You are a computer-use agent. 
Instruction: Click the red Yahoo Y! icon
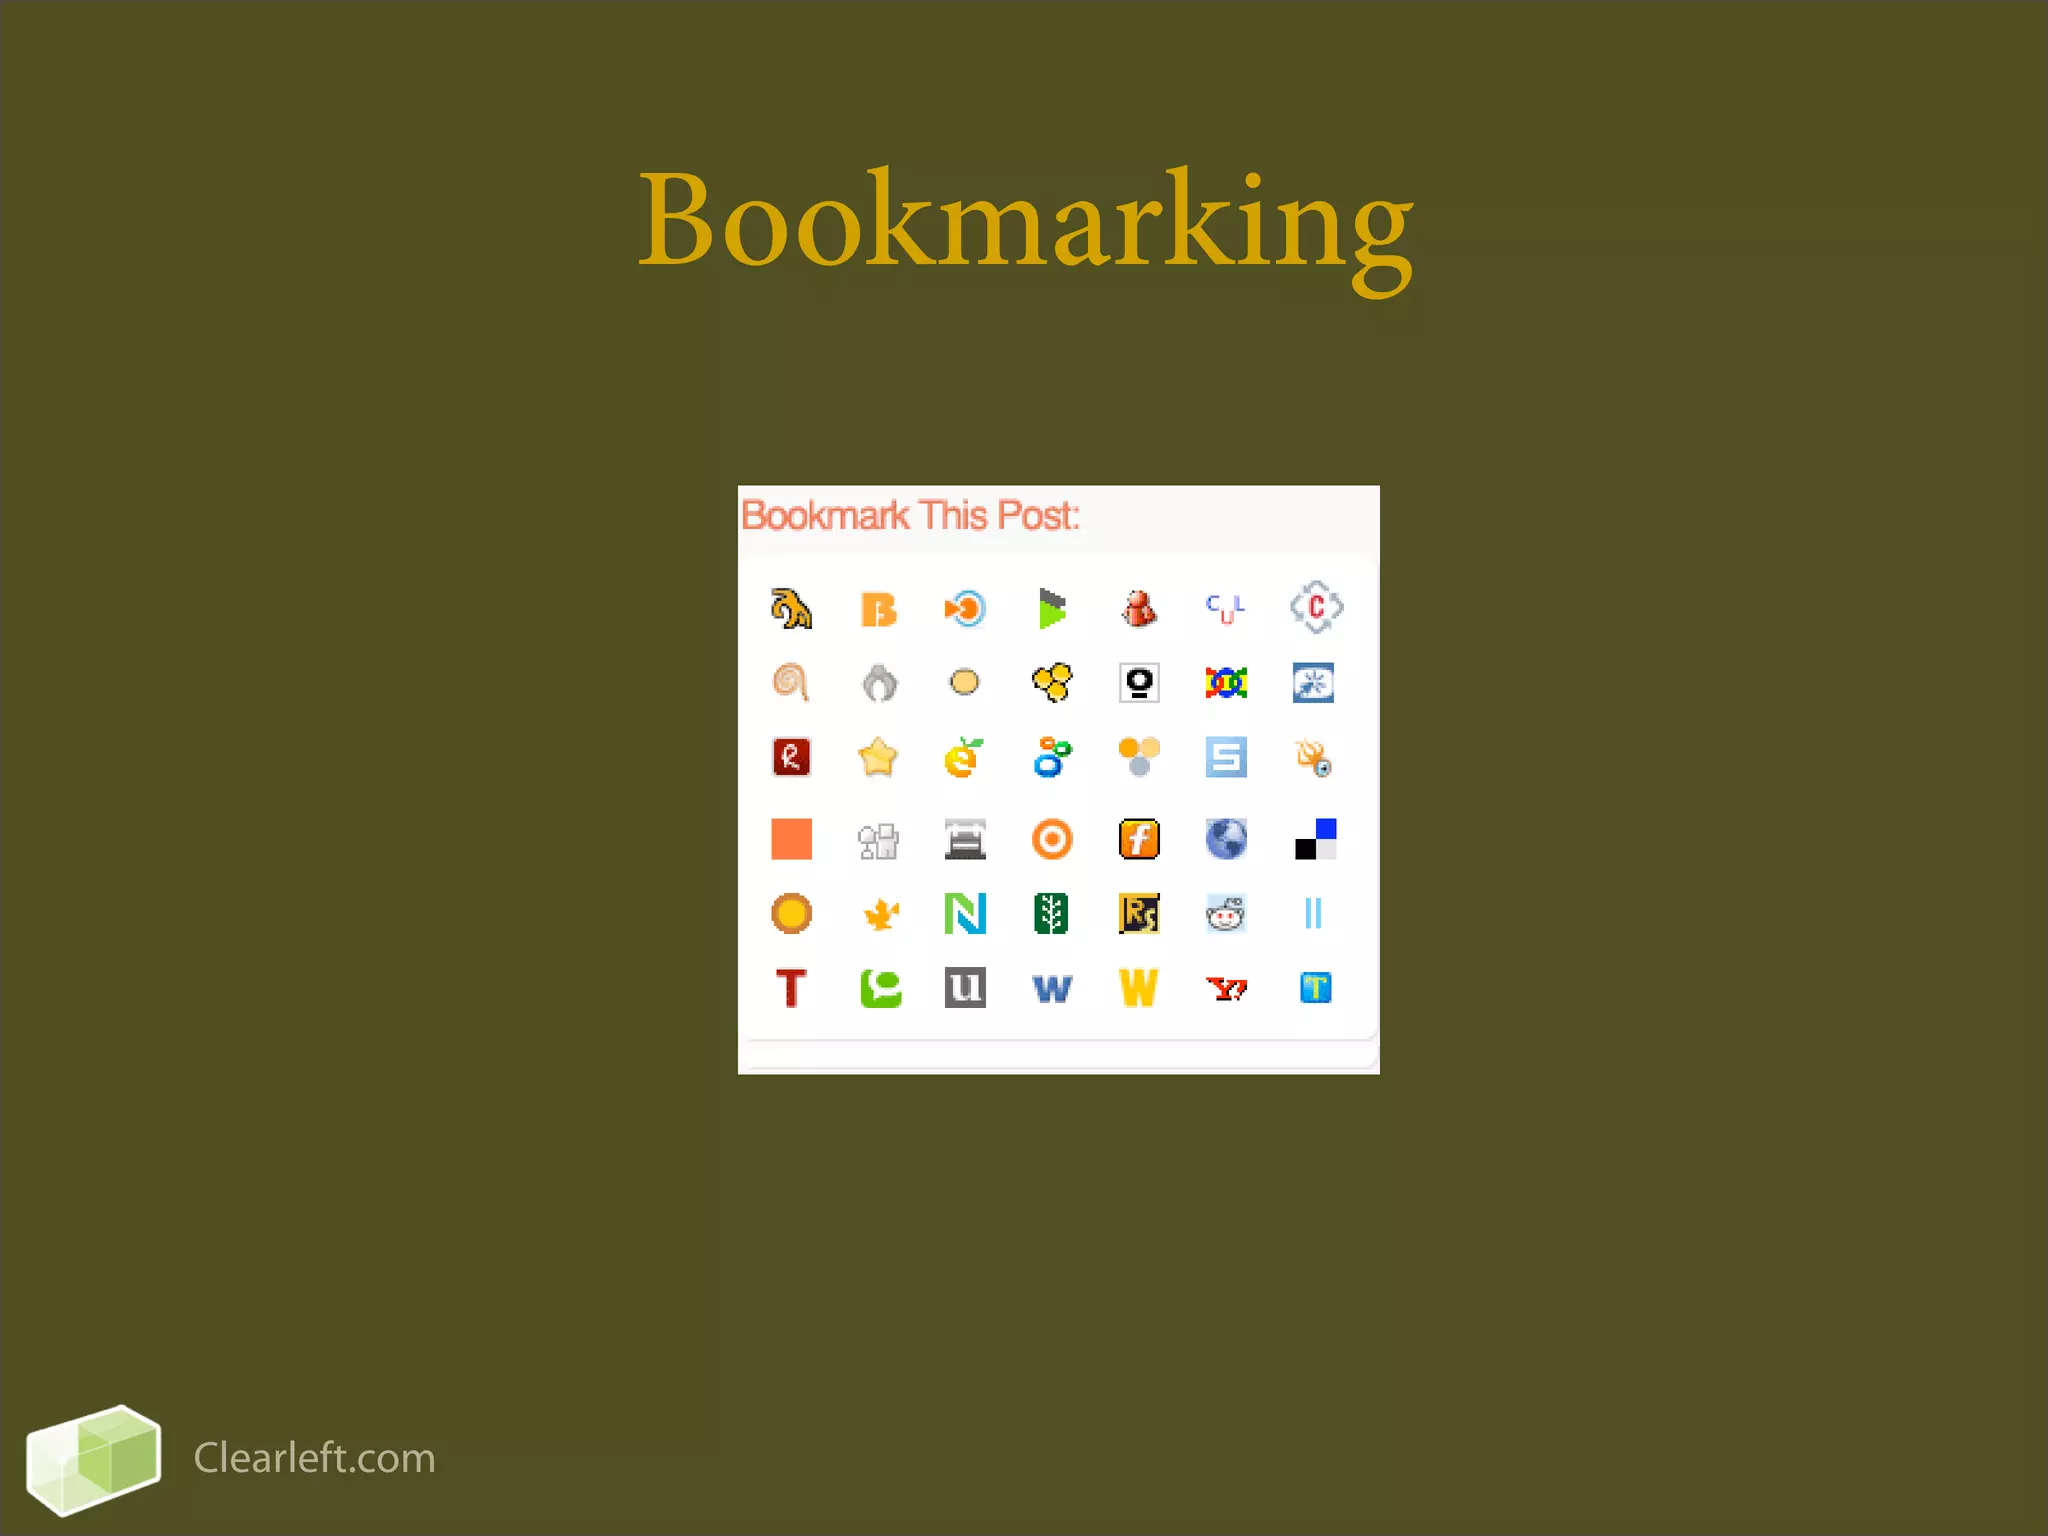[x=1226, y=989]
